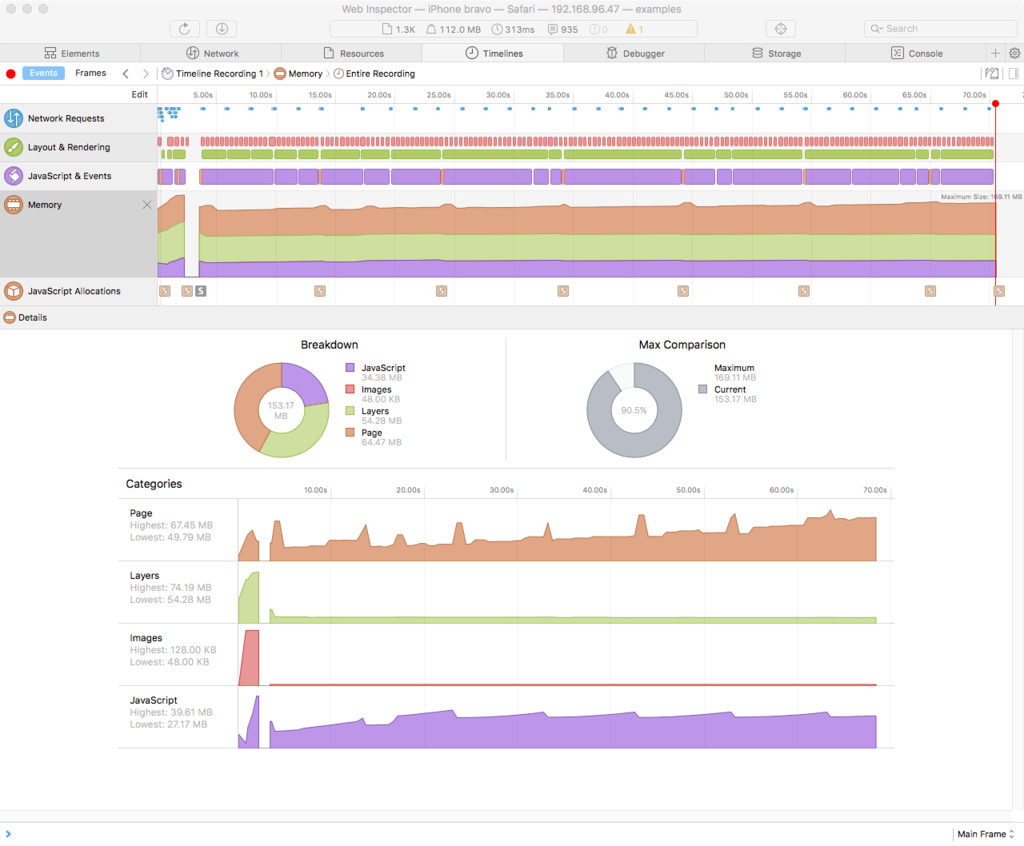
Task: Select the JavaScript Allocations timeline row
Action: tap(78, 291)
